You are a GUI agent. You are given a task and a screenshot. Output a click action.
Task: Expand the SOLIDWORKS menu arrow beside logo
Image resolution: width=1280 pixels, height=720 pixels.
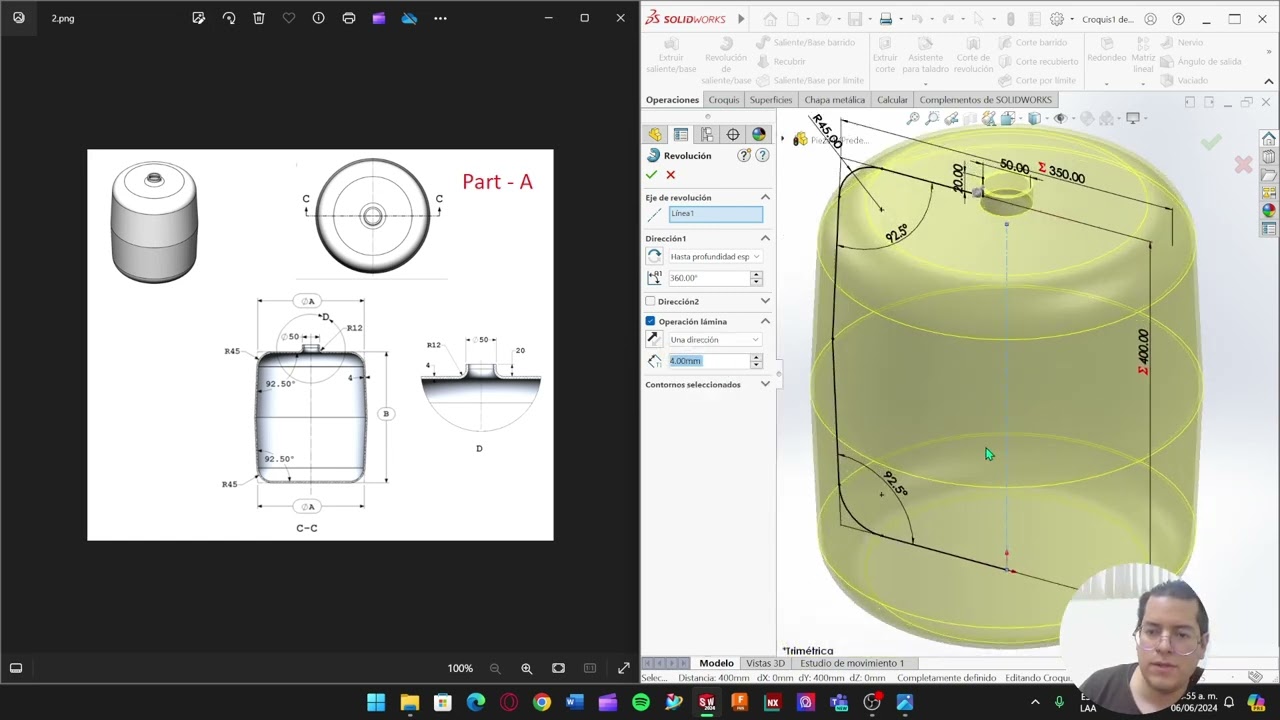pyautogui.click(x=741, y=19)
